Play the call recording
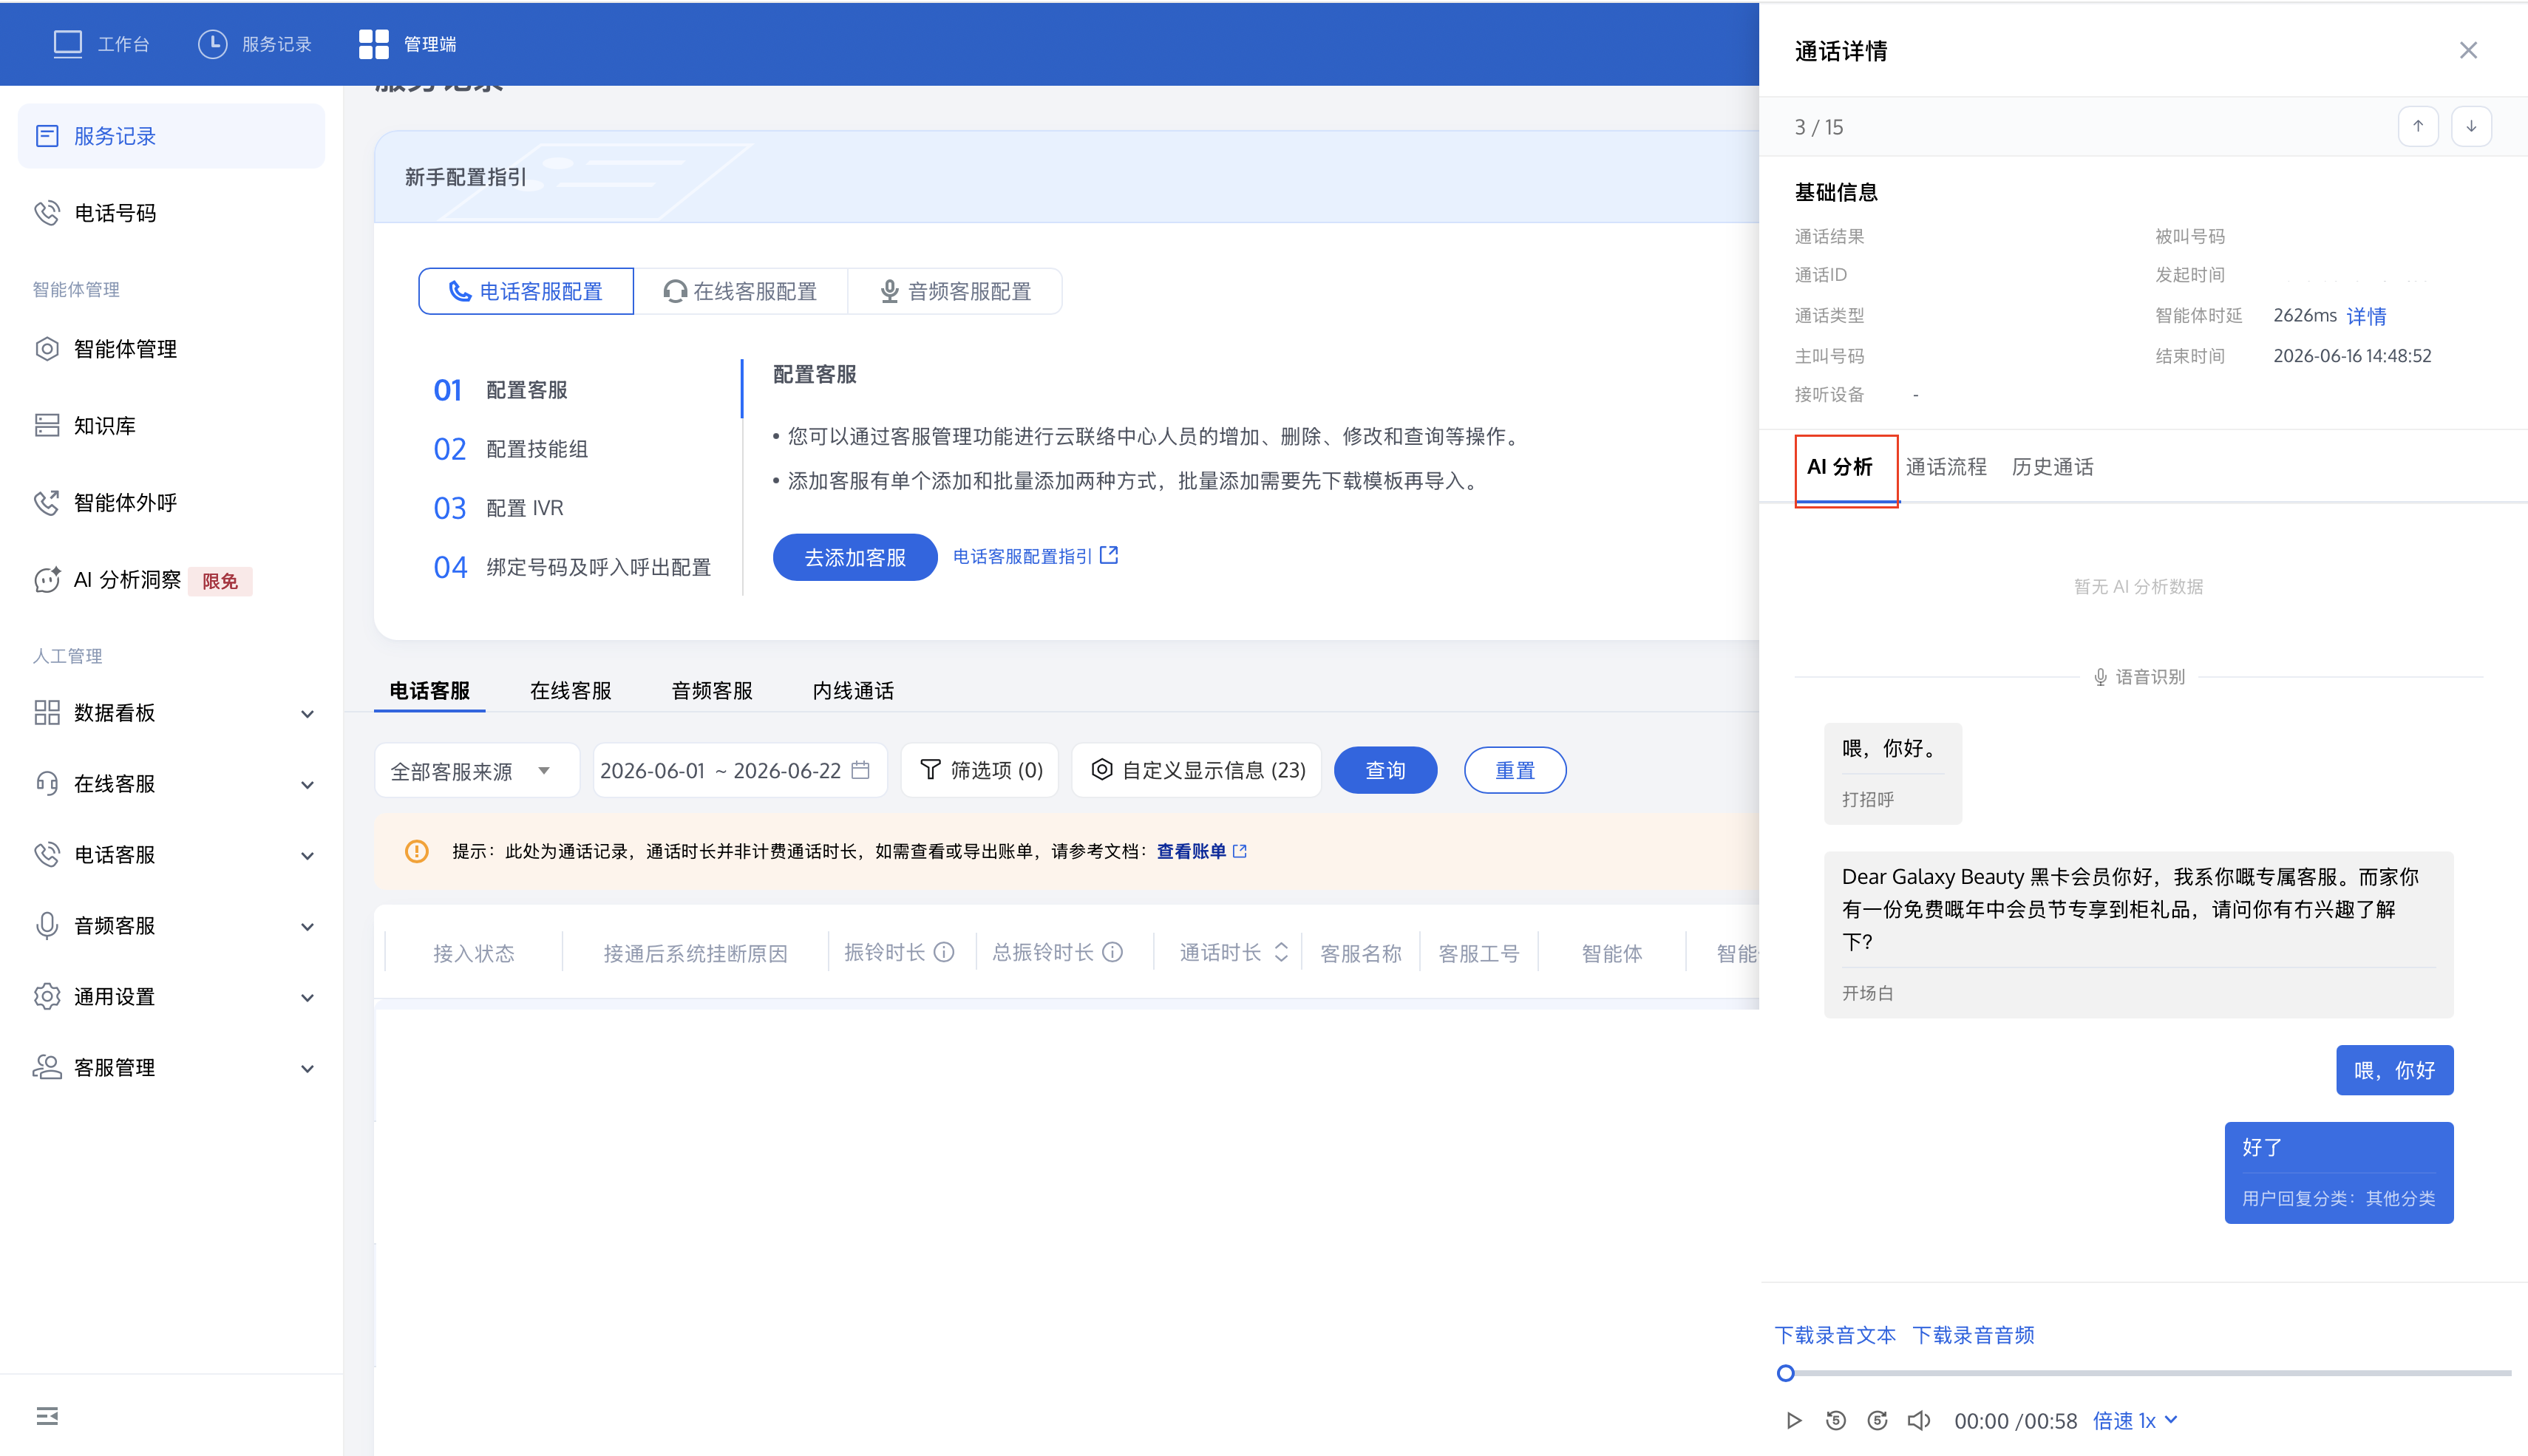The image size is (2528, 1456). [1794, 1421]
